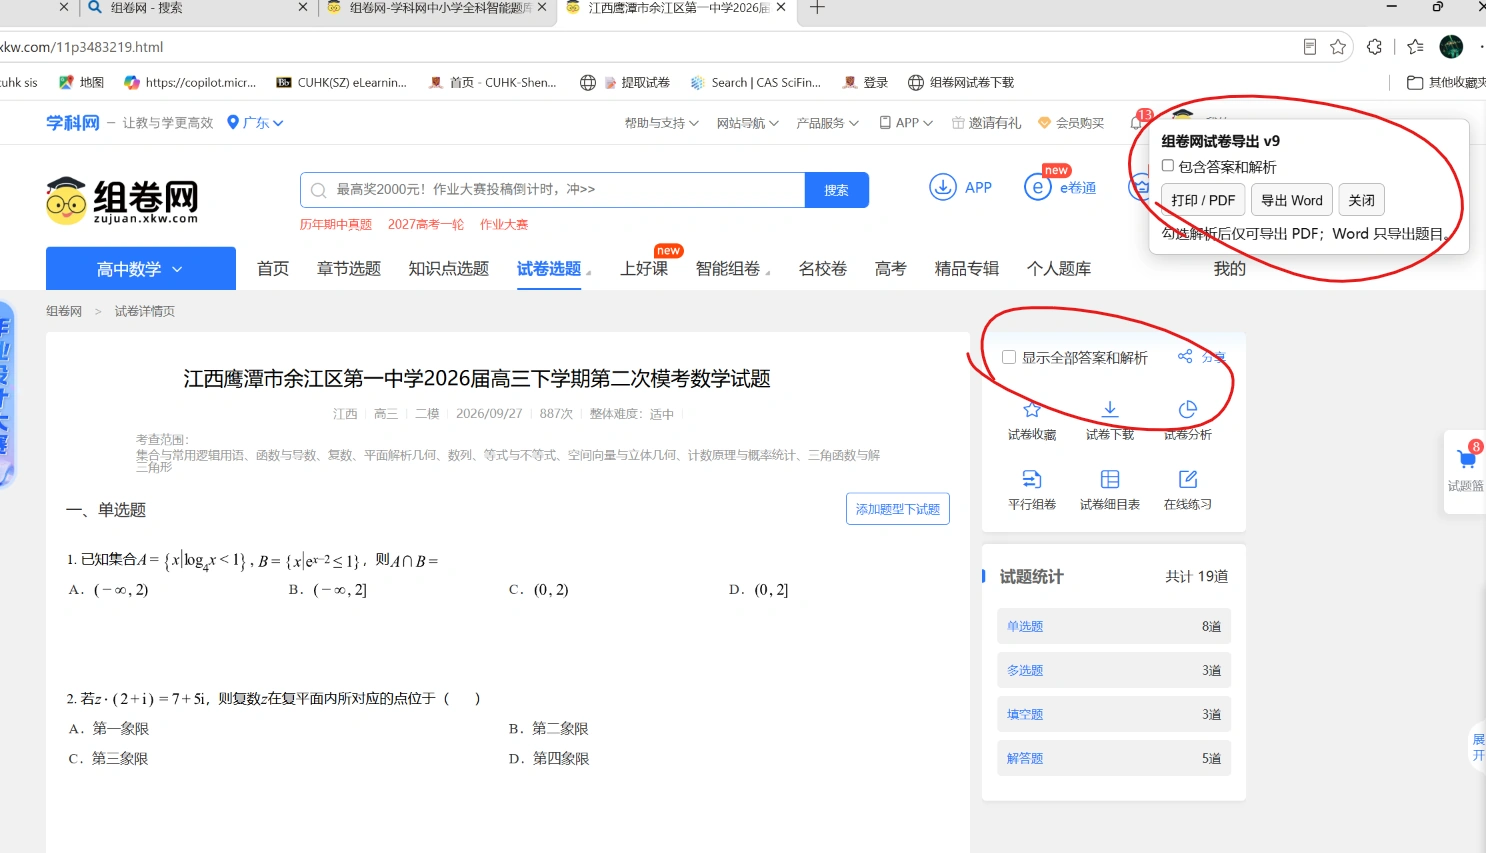Go to the 章节选题 tab
The height and width of the screenshot is (853, 1486).
click(349, 269)
